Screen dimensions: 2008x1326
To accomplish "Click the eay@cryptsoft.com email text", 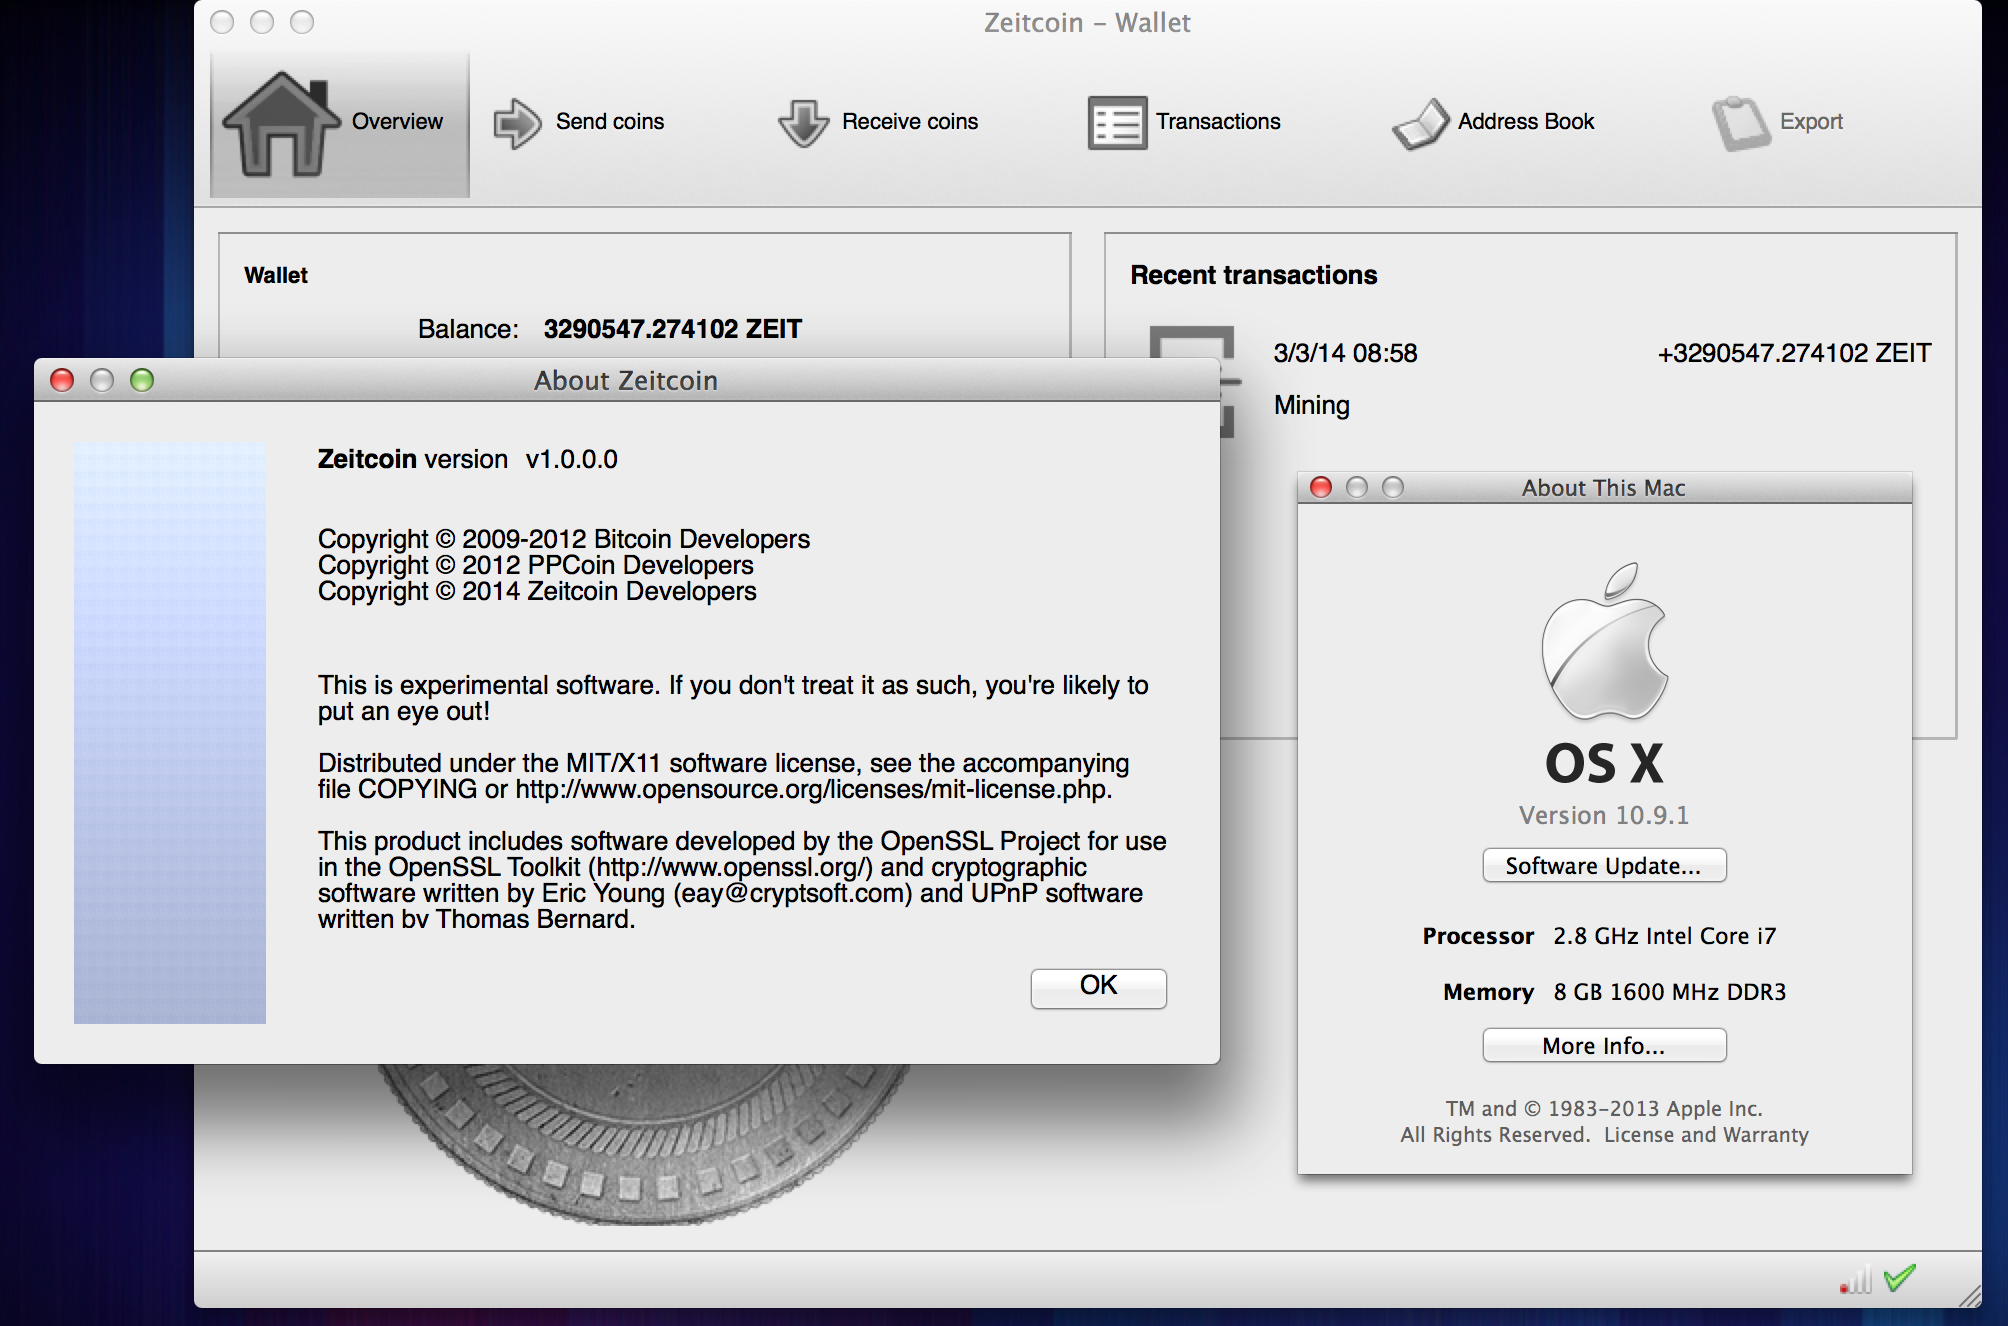I will pos(793,893).
